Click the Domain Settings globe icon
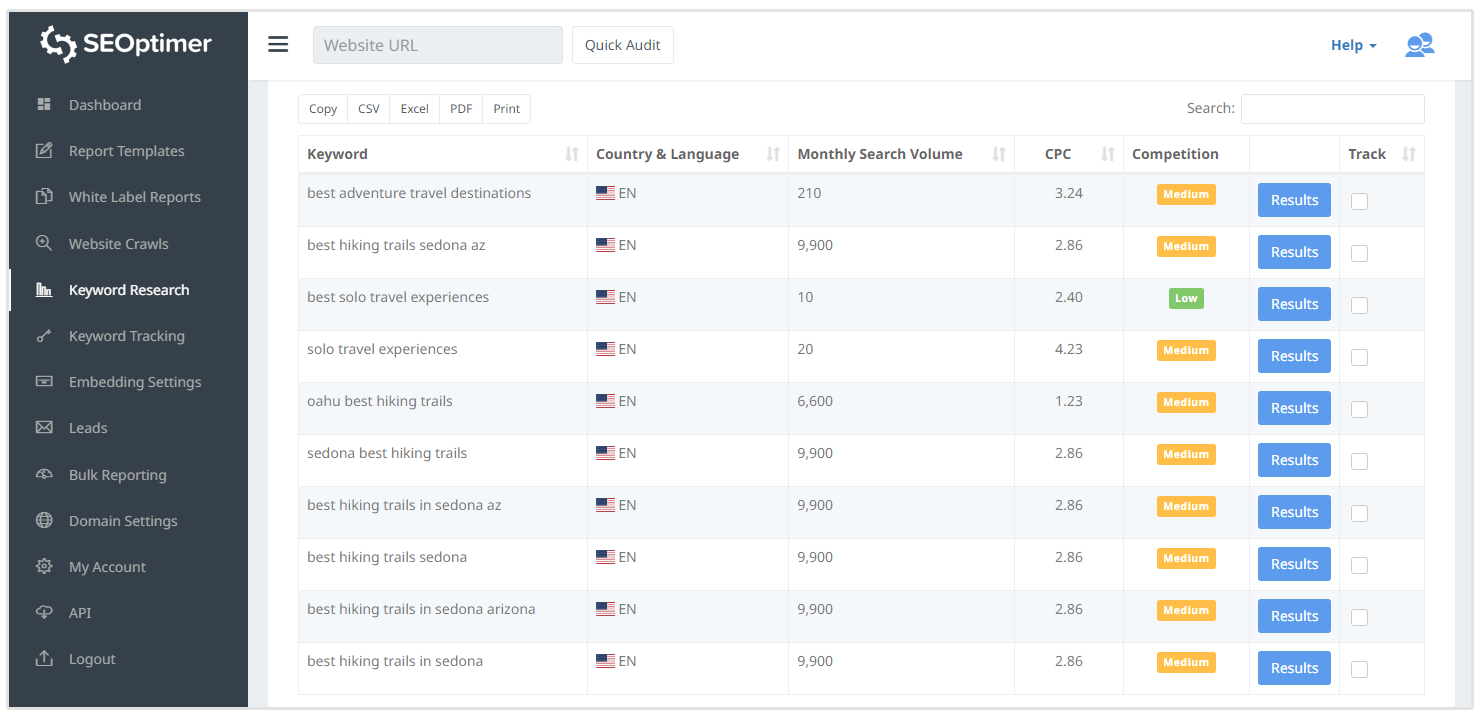The width and height of the screenshot is (1480, 720). [44, 521]
